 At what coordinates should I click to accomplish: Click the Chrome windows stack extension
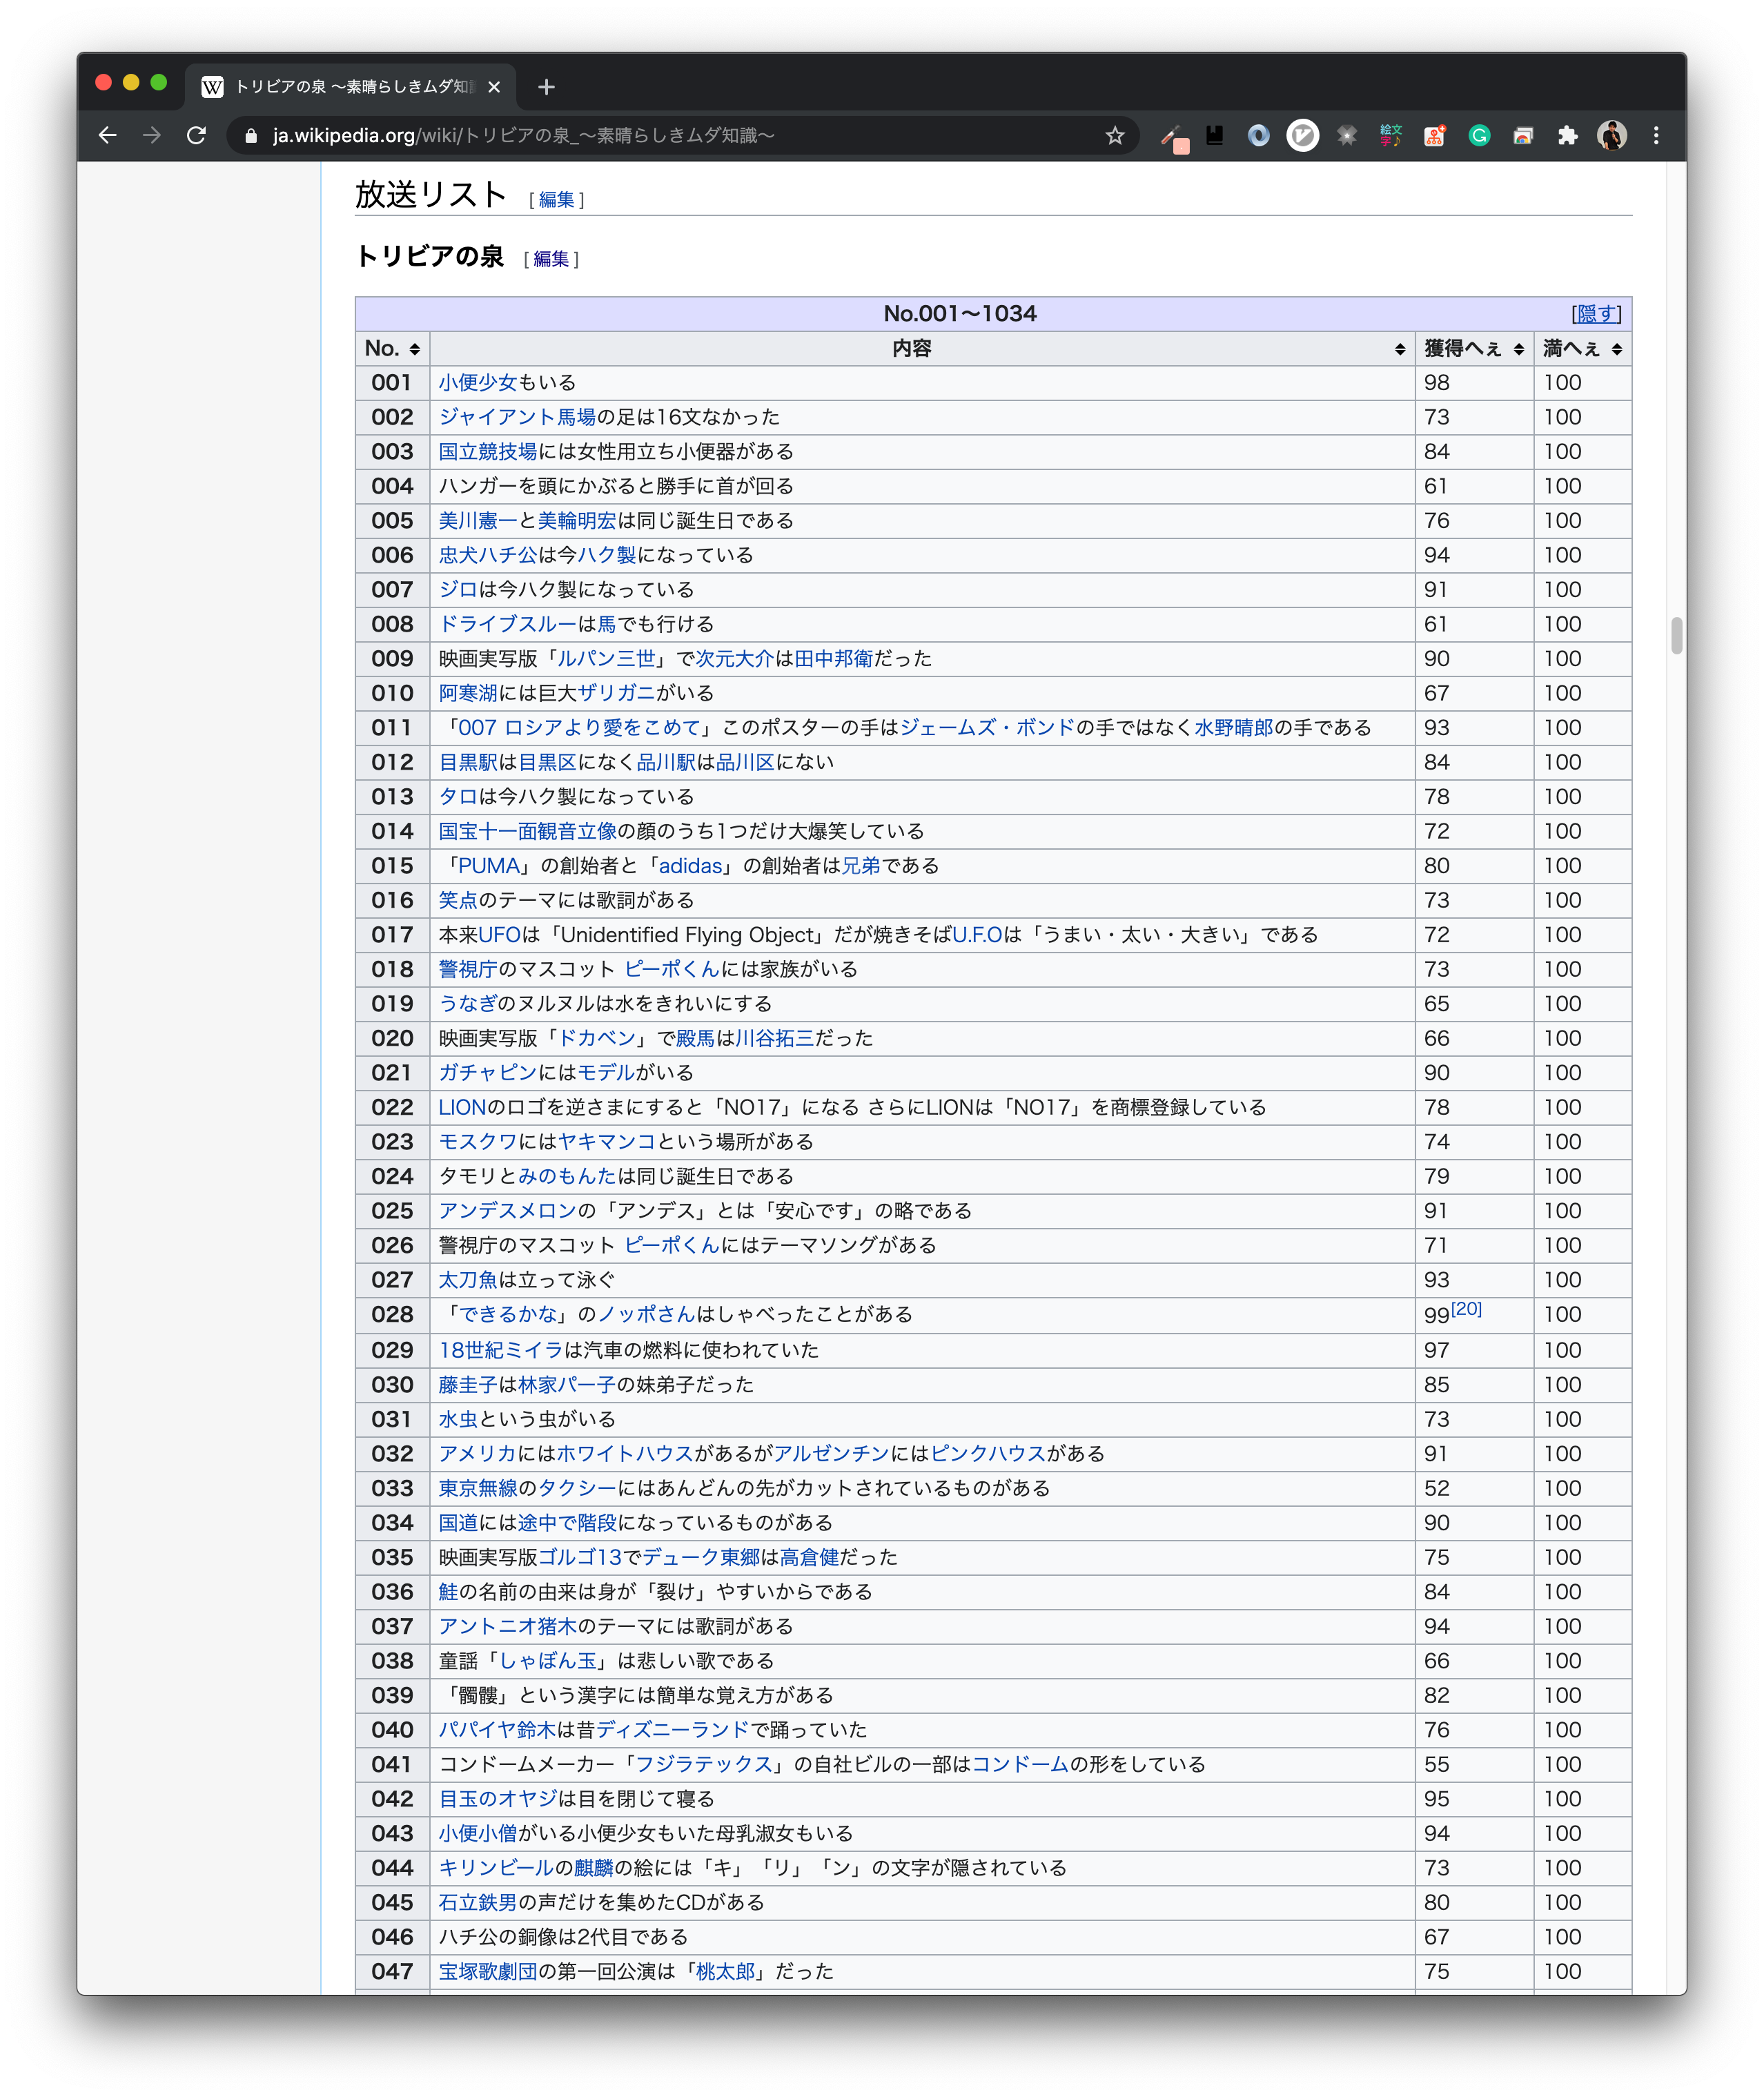(x=1523, y=135)
